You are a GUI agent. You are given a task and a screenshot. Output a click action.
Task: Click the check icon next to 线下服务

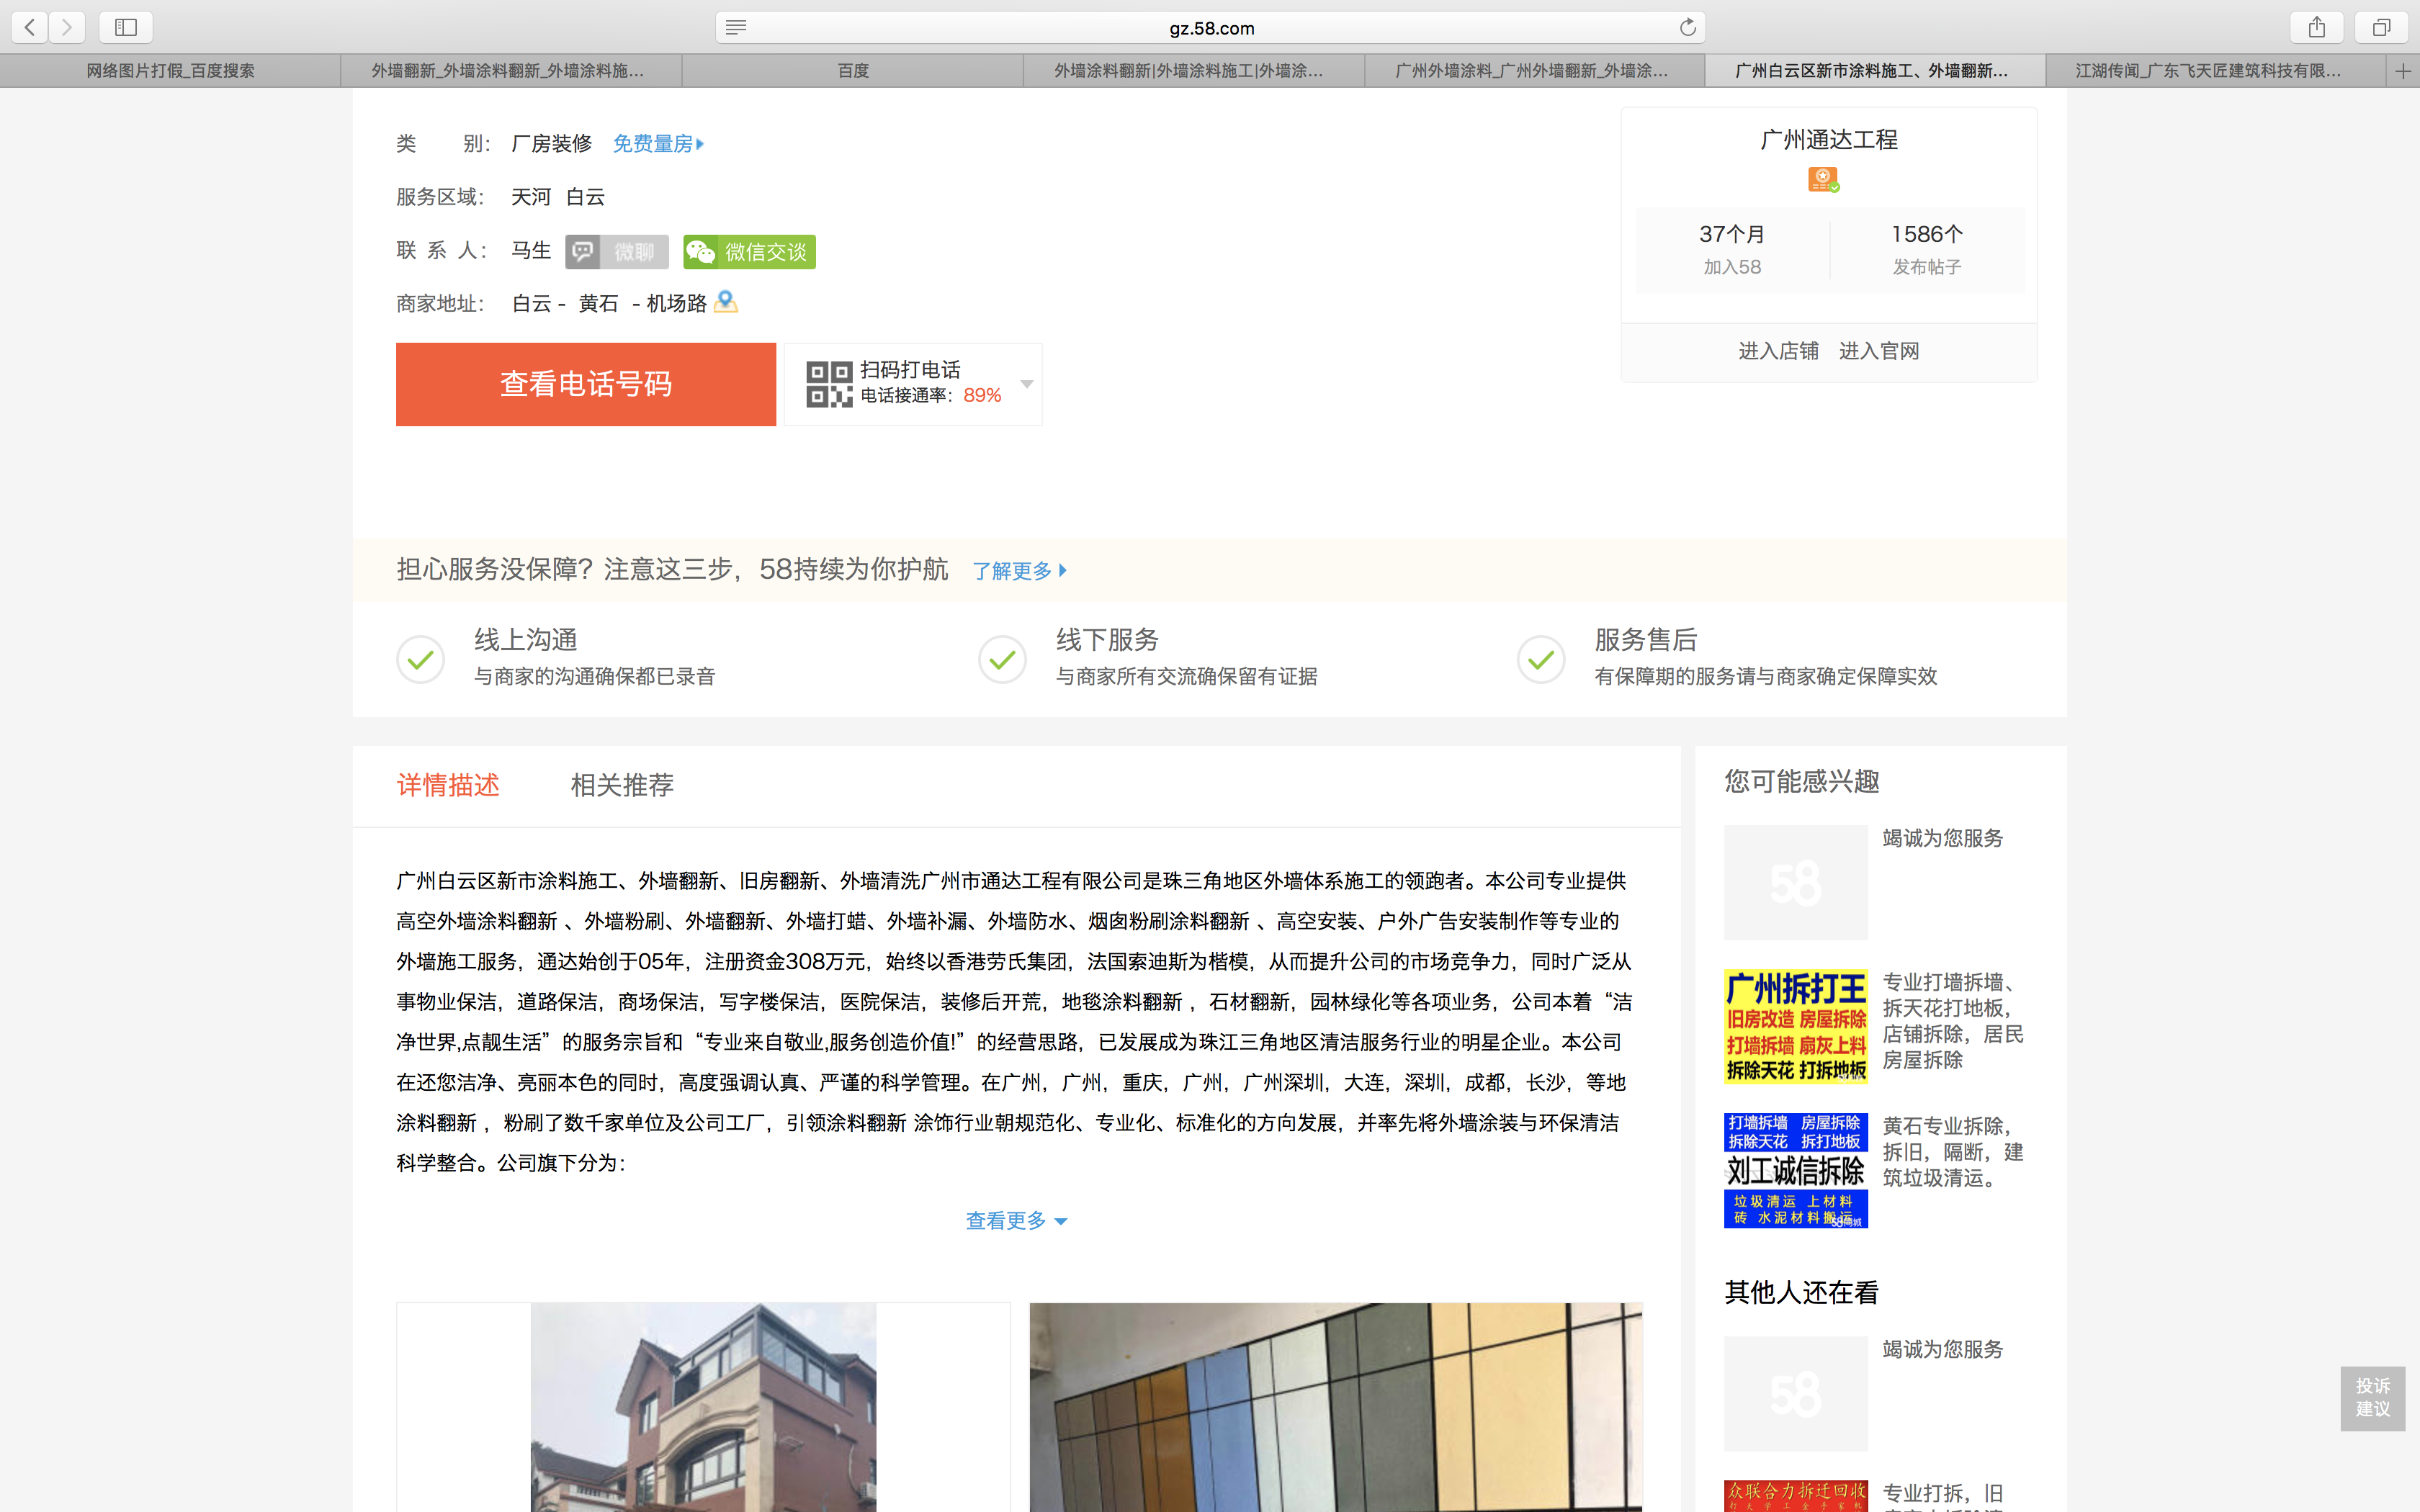[1003, 659]
